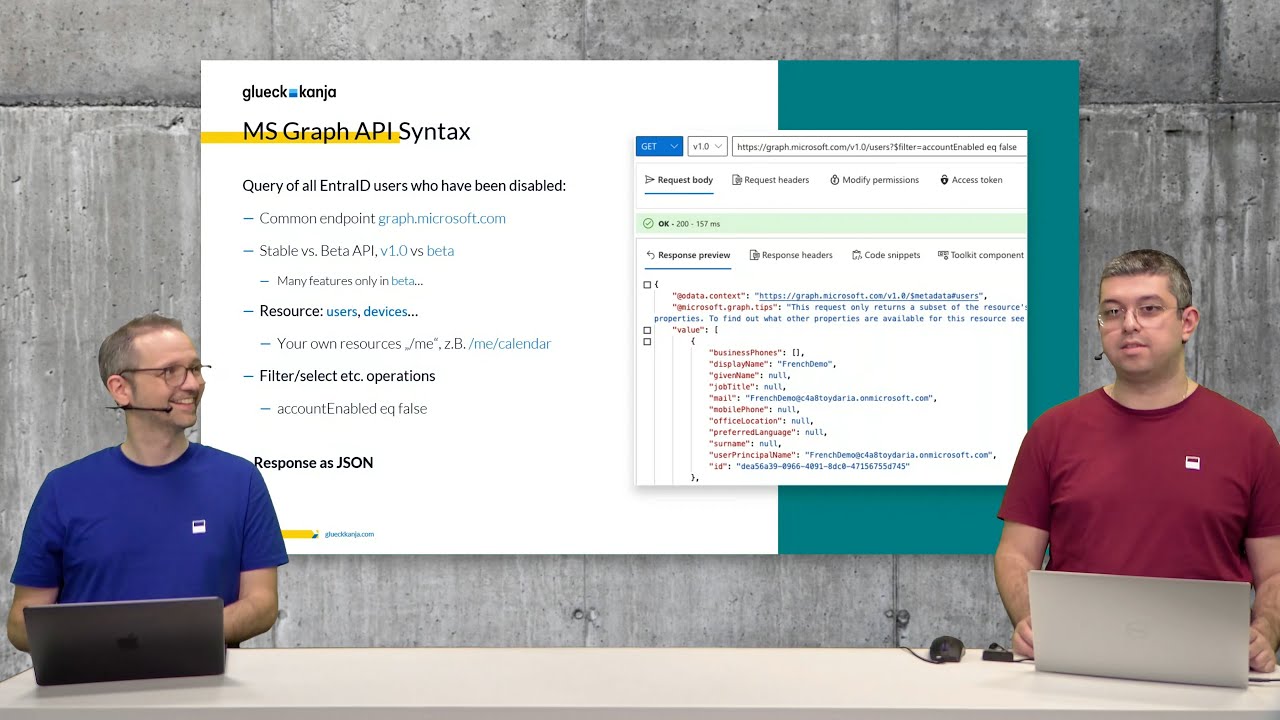Click the Request headers document icon
The width and height of the screenshot is (1280, 720).
click(737, 180)
